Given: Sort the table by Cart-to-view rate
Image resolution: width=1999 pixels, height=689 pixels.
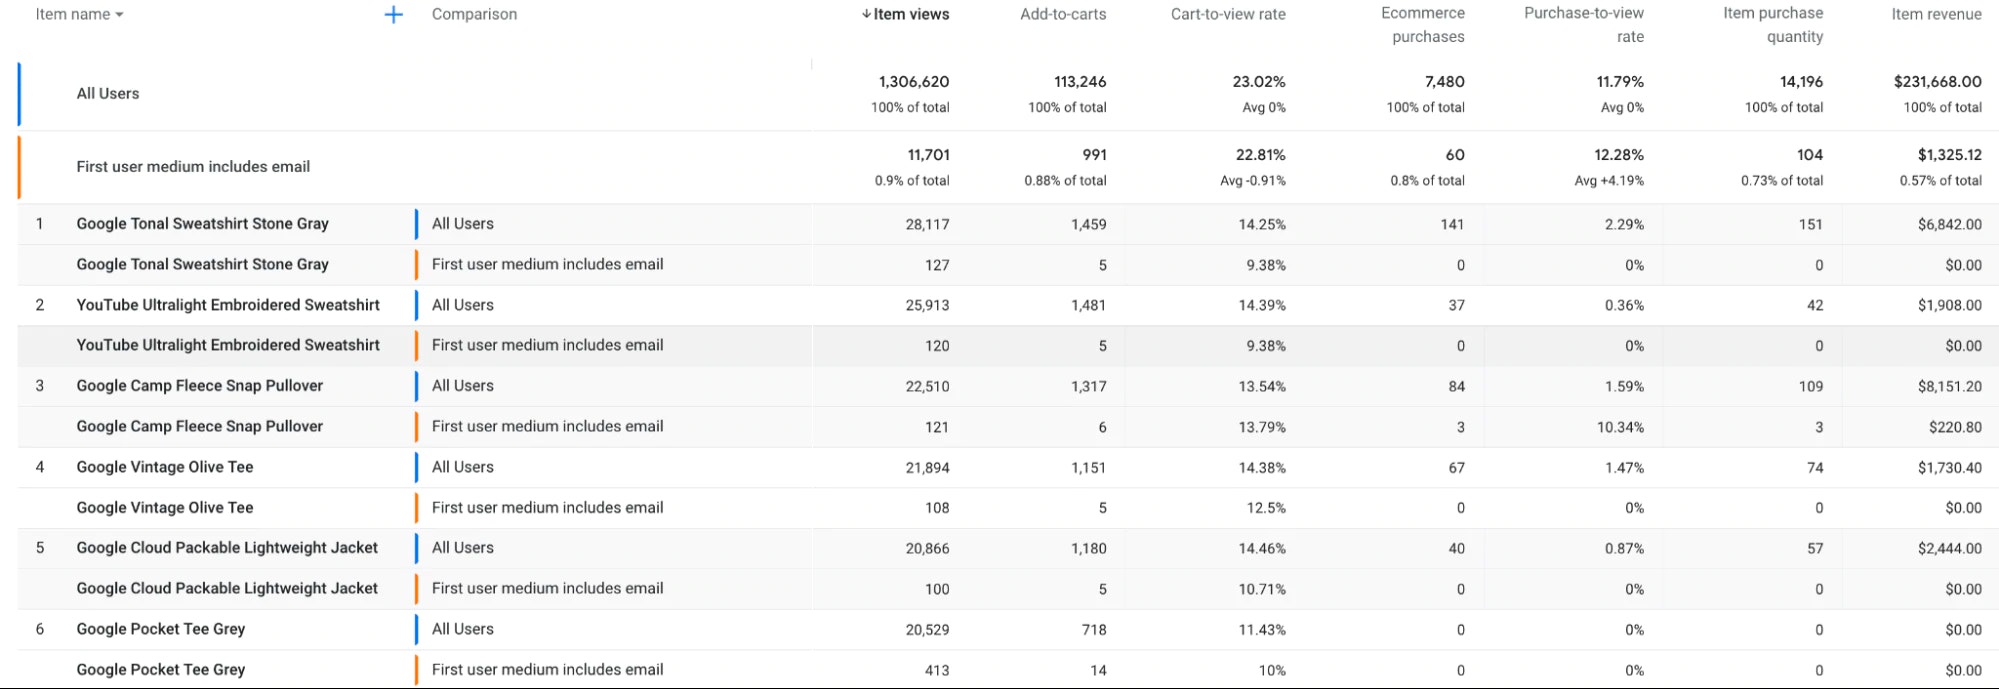Looking at the screenshot, I should tap(1228, 14).
